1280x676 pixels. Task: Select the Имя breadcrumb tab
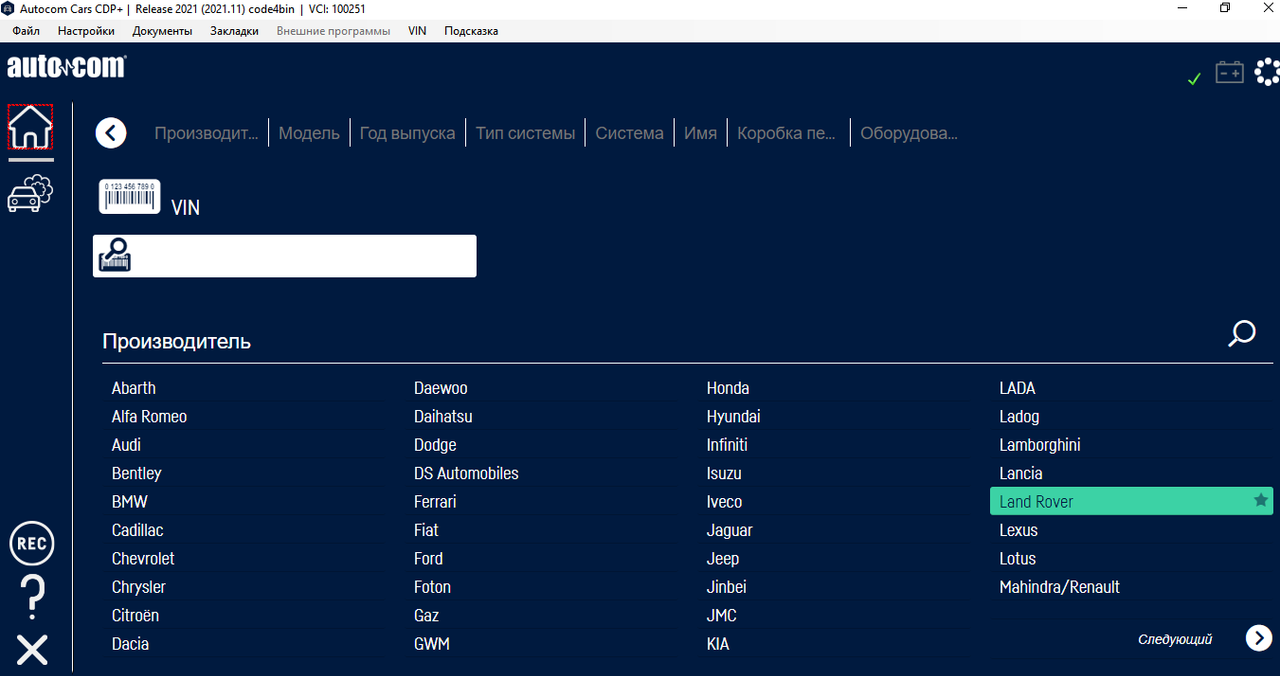tap(700, 133)
